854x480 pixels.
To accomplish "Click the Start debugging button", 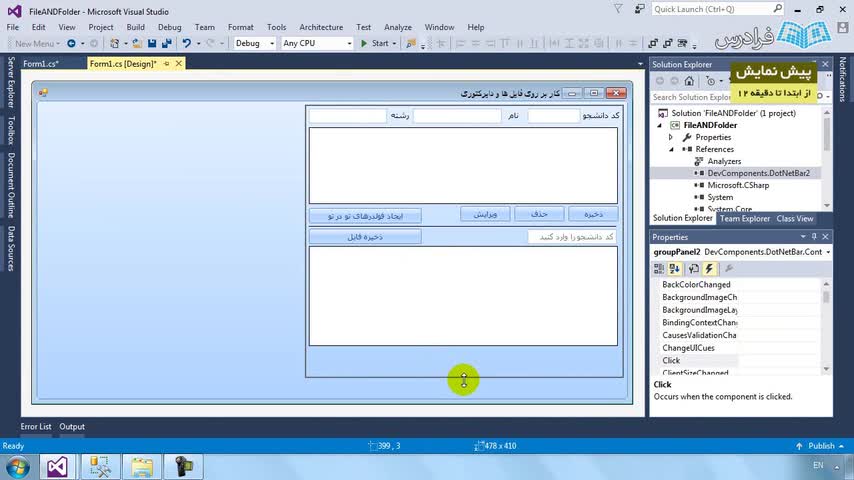I will tap(375, 43).
